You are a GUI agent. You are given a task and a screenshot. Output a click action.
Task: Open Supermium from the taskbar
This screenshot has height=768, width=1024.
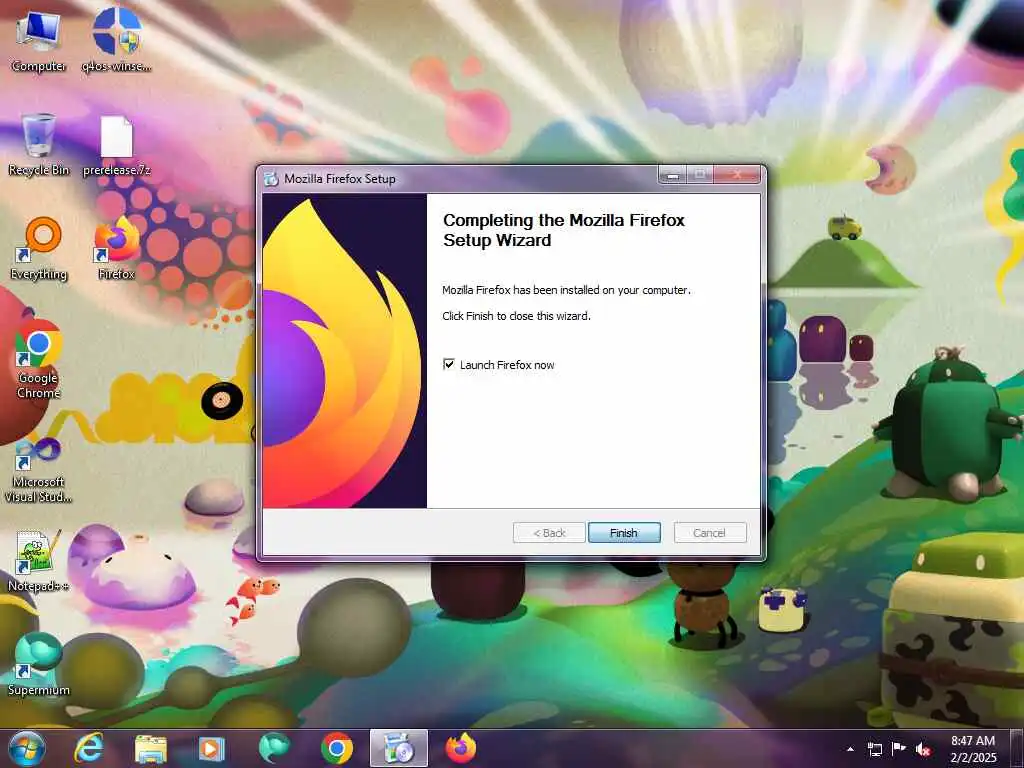tap(274, 748)
